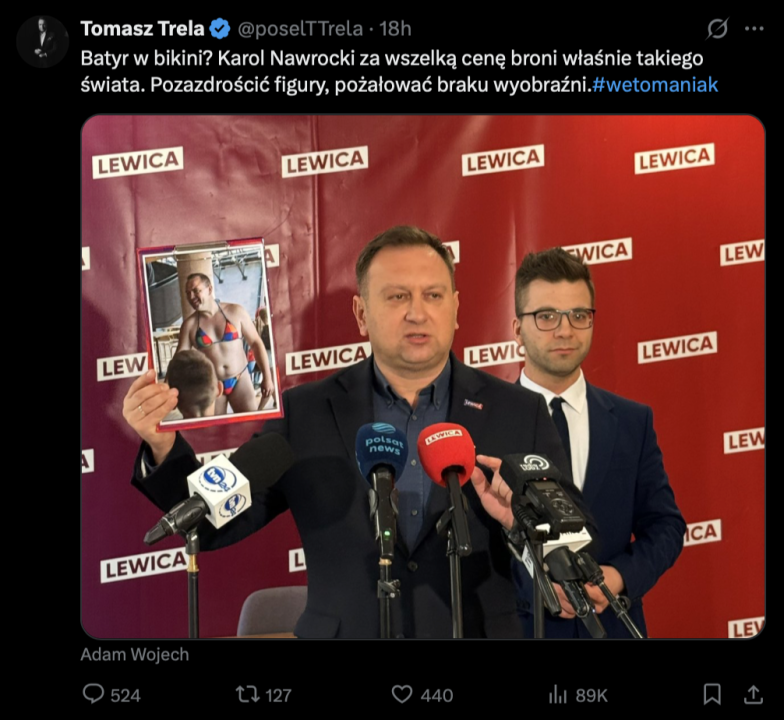Like the tweet with heart icon

tap(402, 694)
